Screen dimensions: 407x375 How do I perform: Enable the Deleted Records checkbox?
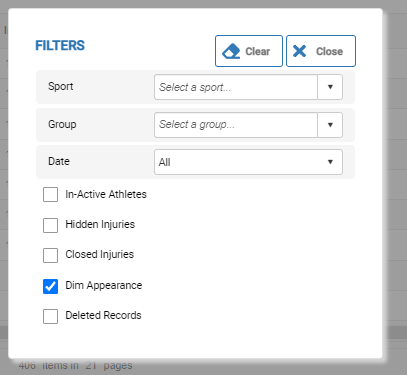(50, 316)
